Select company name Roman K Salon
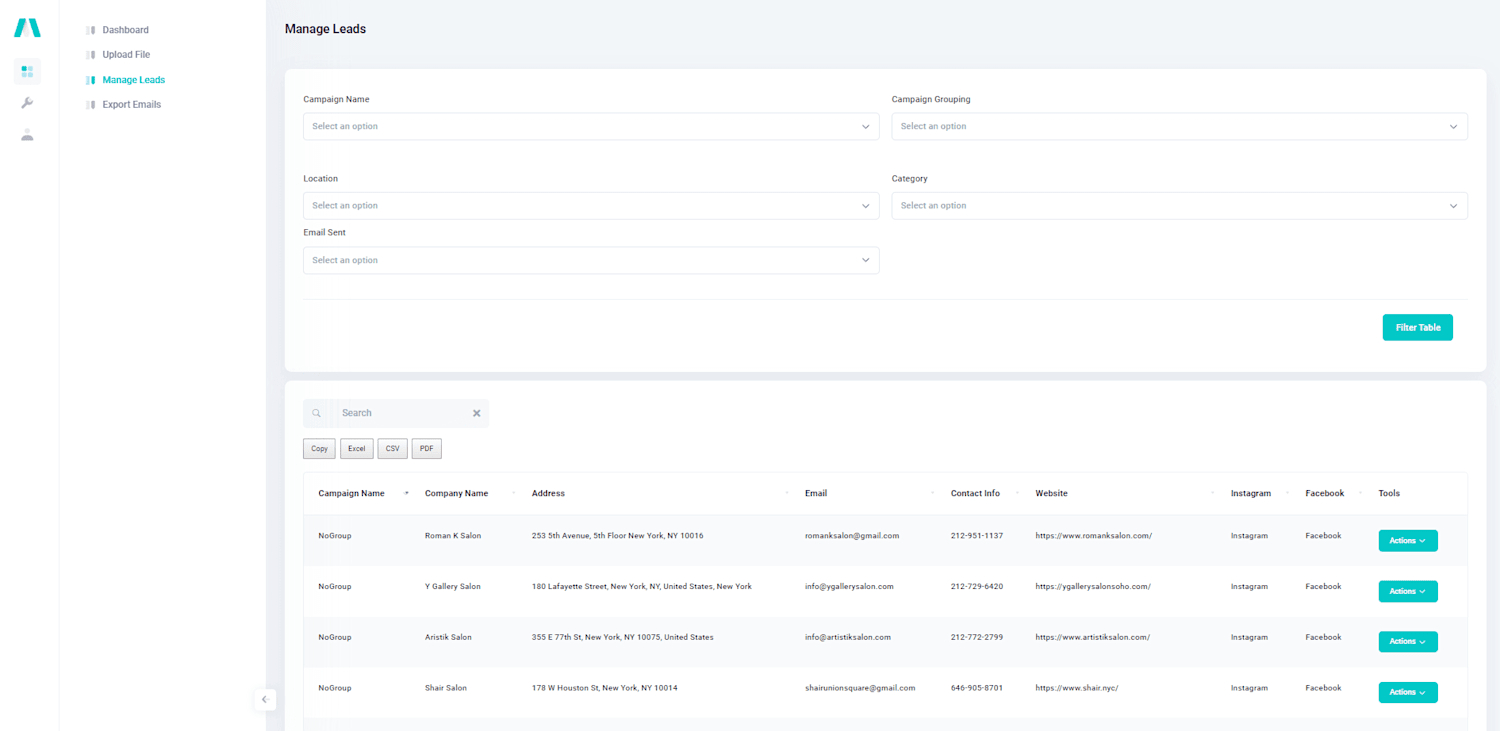 pos(453,536)
